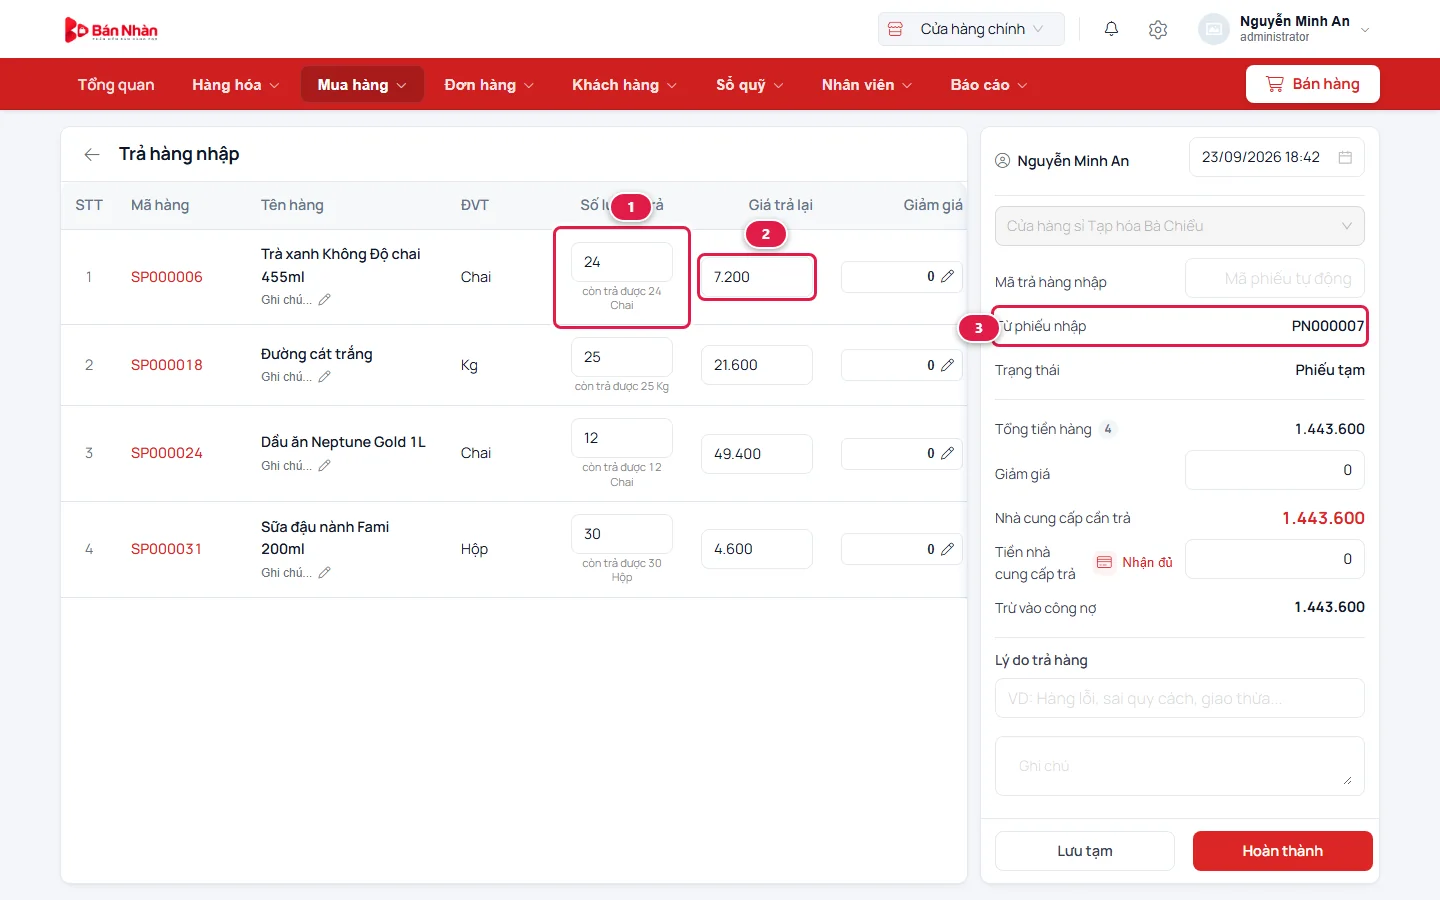
Task: Open the Mua hàng menu
Action: (362, 85)
